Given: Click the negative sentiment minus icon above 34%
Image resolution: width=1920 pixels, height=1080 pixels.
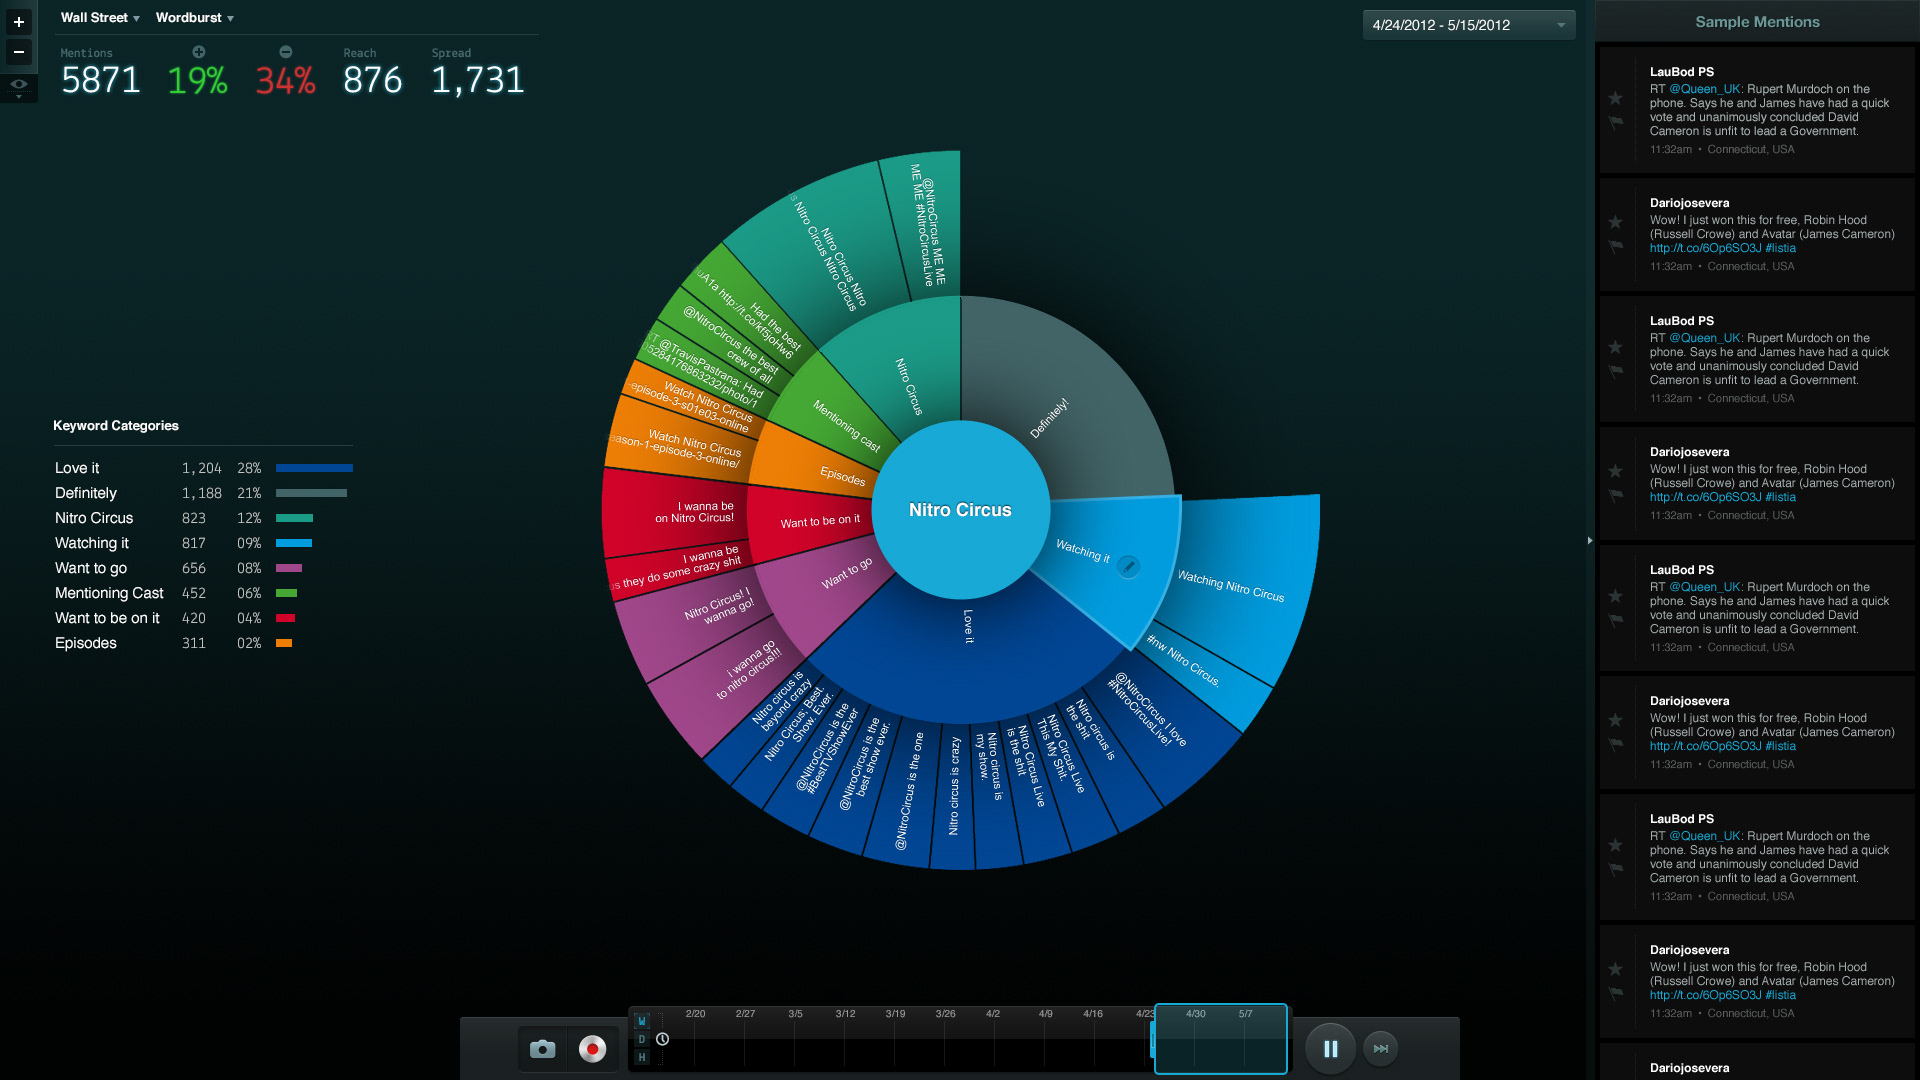Looking at the screenshot, I should [x=286, y=52].
